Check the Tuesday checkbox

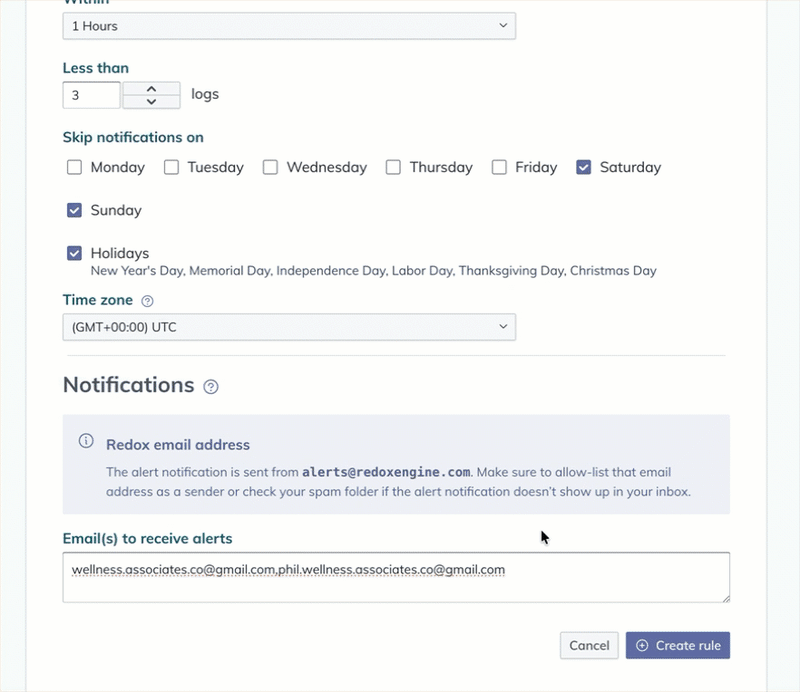click(171, 167)
